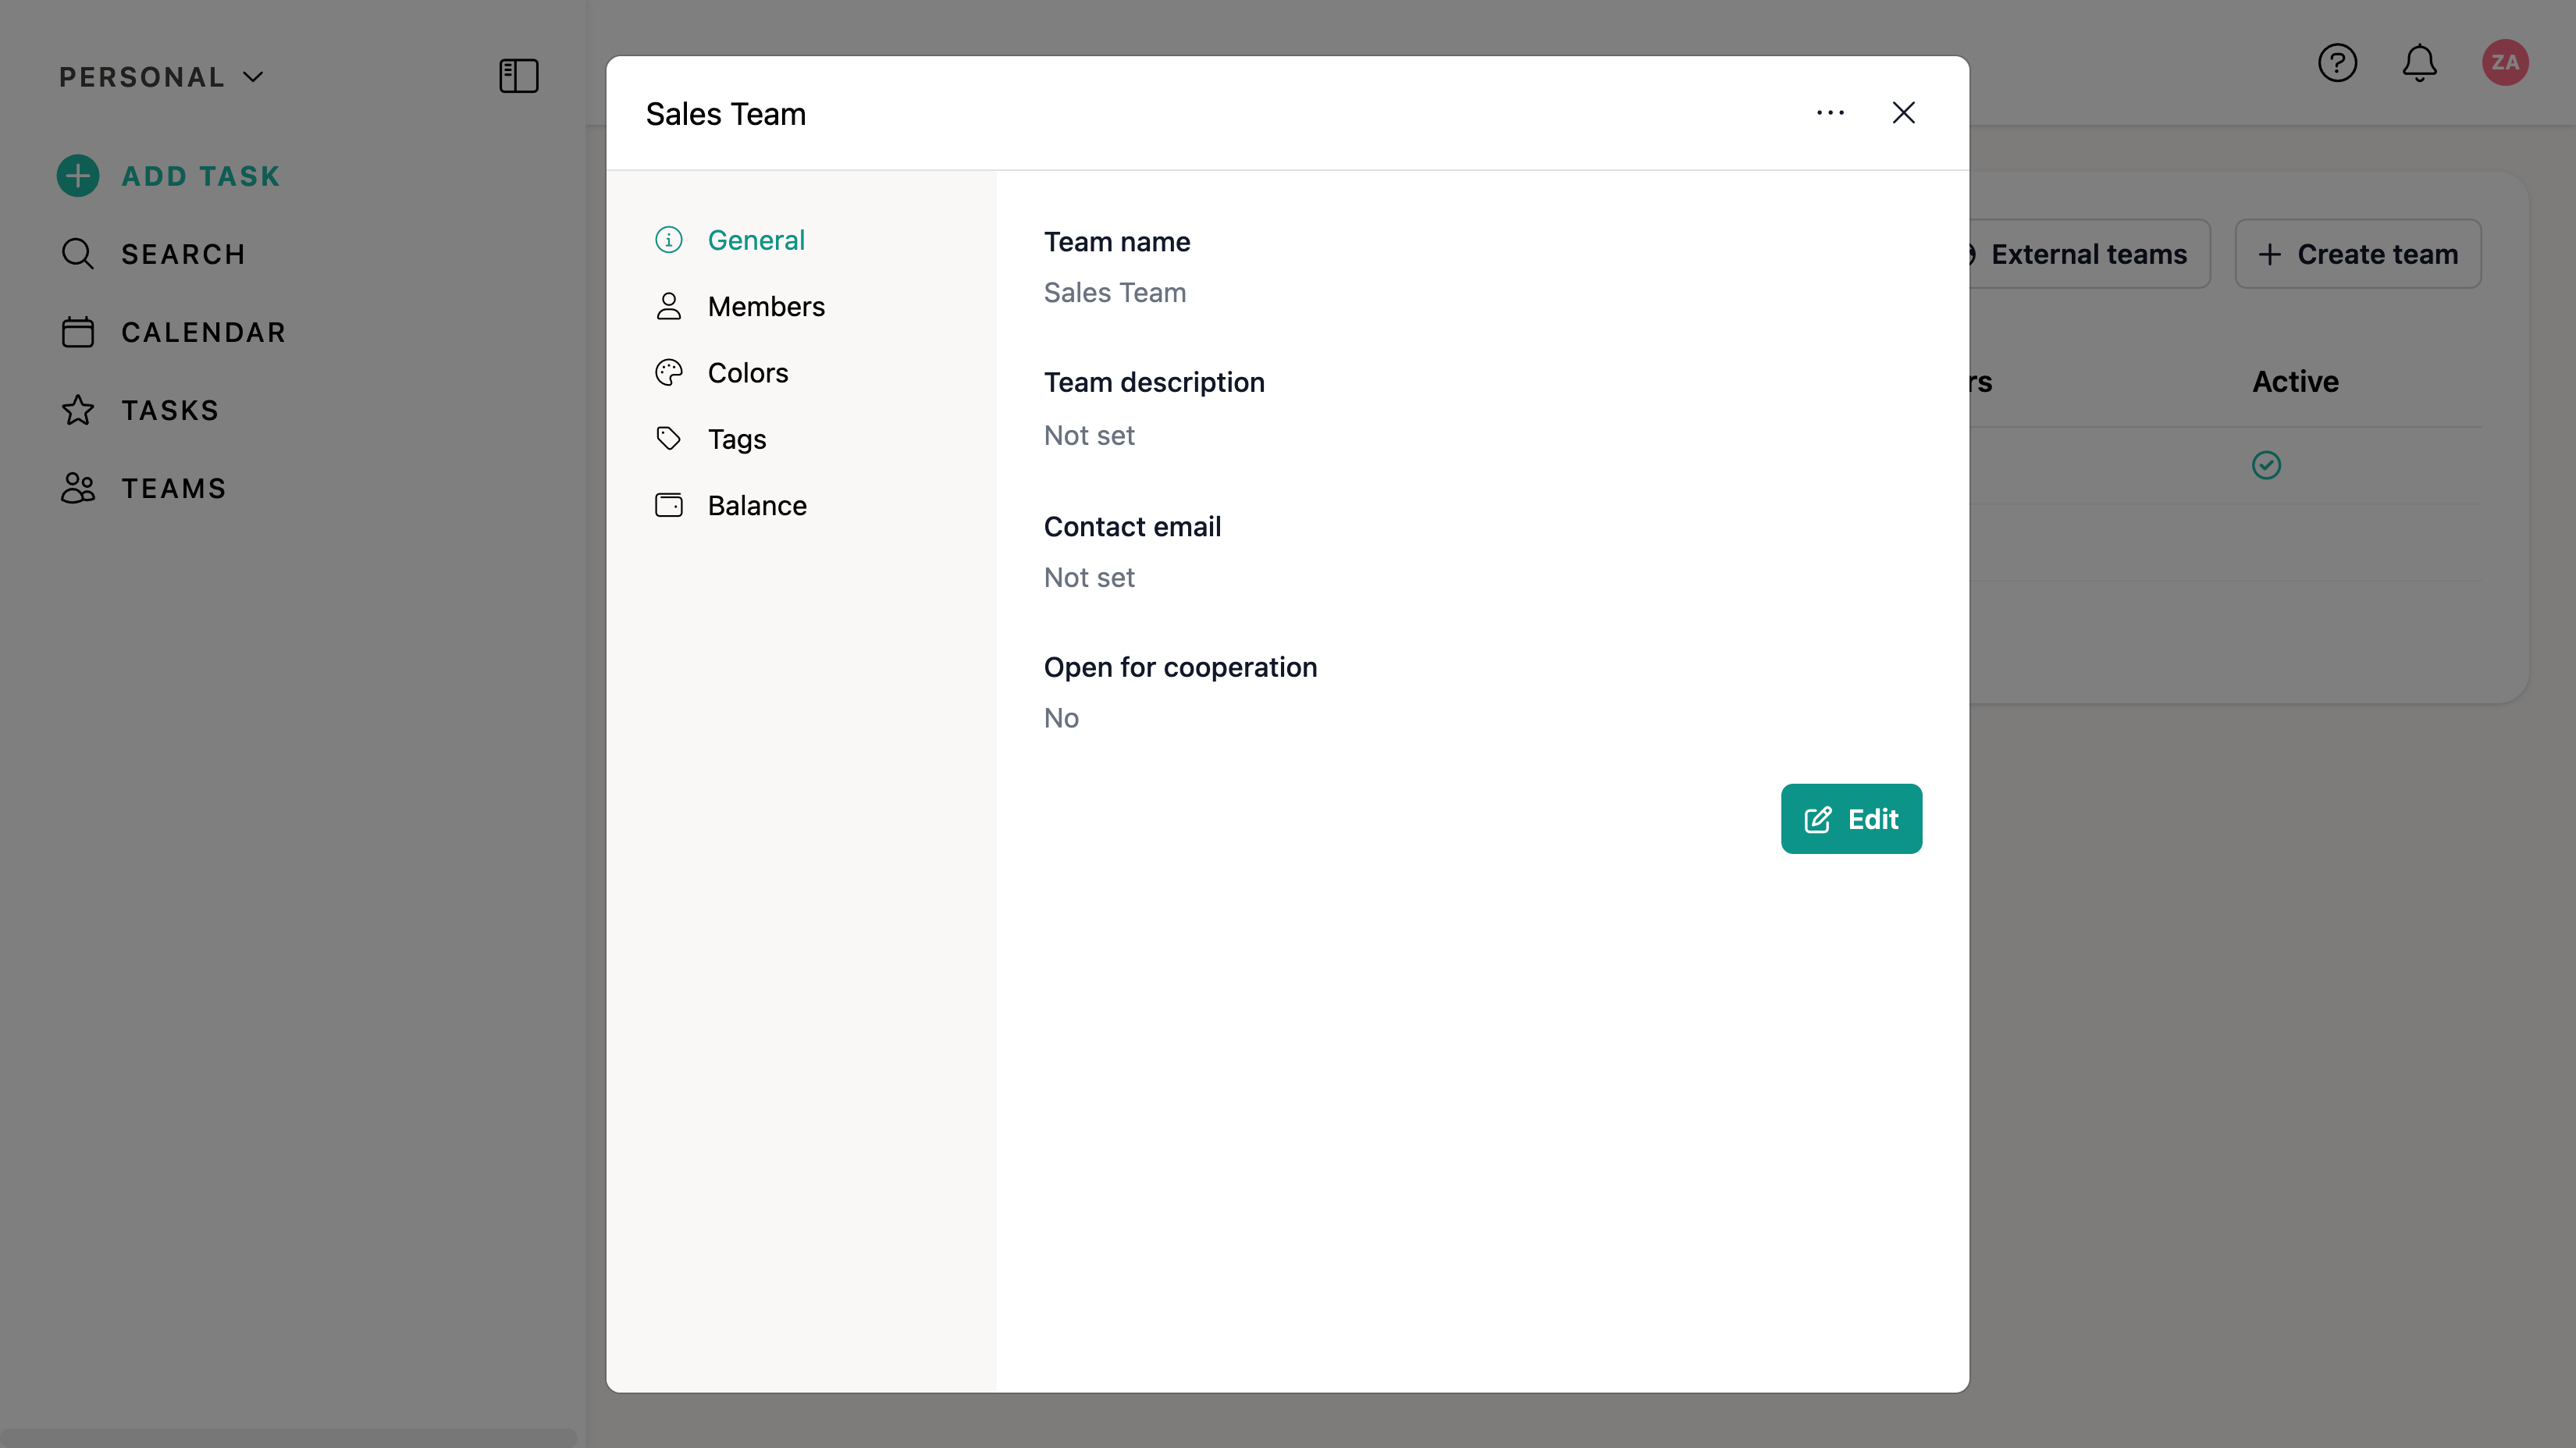
Task: Select the General tab
Action: tap(755, 240)
